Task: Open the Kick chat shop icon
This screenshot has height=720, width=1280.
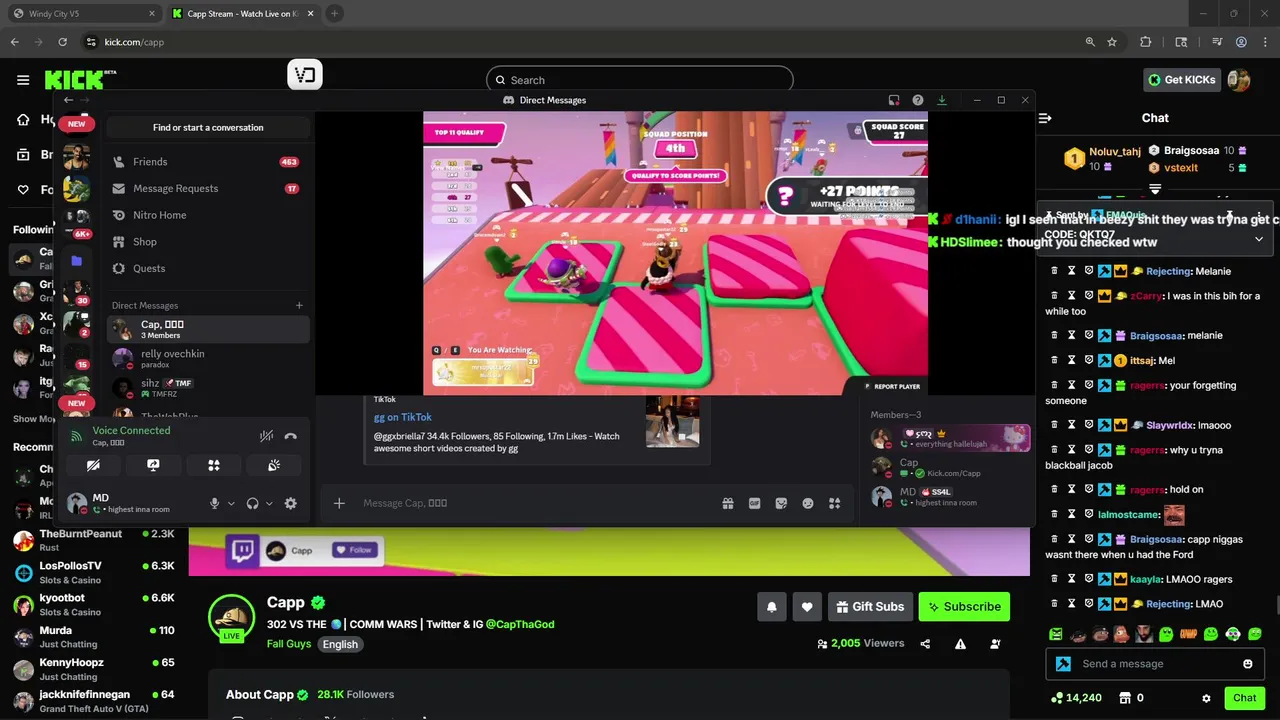Action: pos(1124,698)
